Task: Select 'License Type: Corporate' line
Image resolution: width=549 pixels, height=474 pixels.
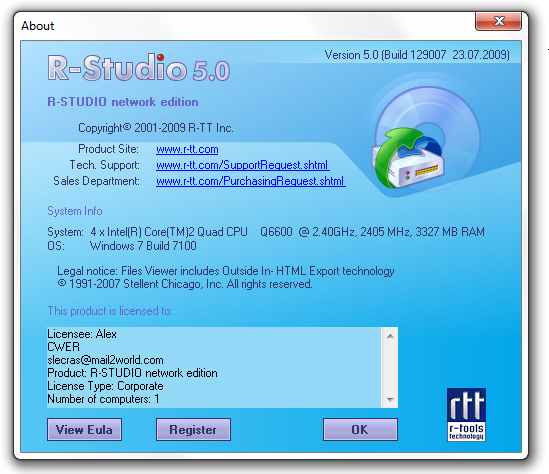Action: pos(105,386)
